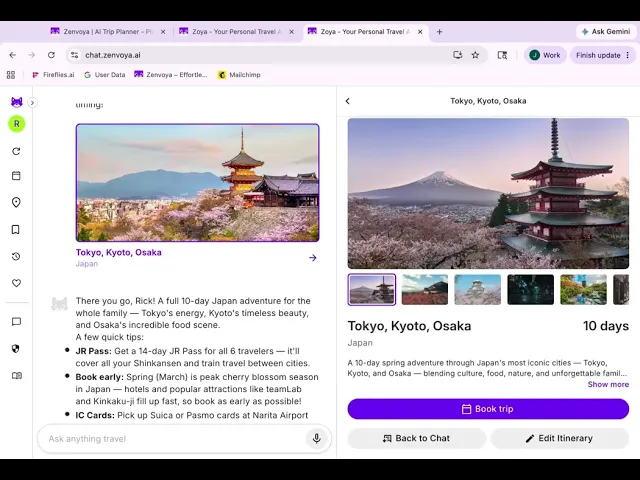The height and width of the screenshot is (480, 640).
Task: Open Chrome three-dot menu
Action: (628, 55)
